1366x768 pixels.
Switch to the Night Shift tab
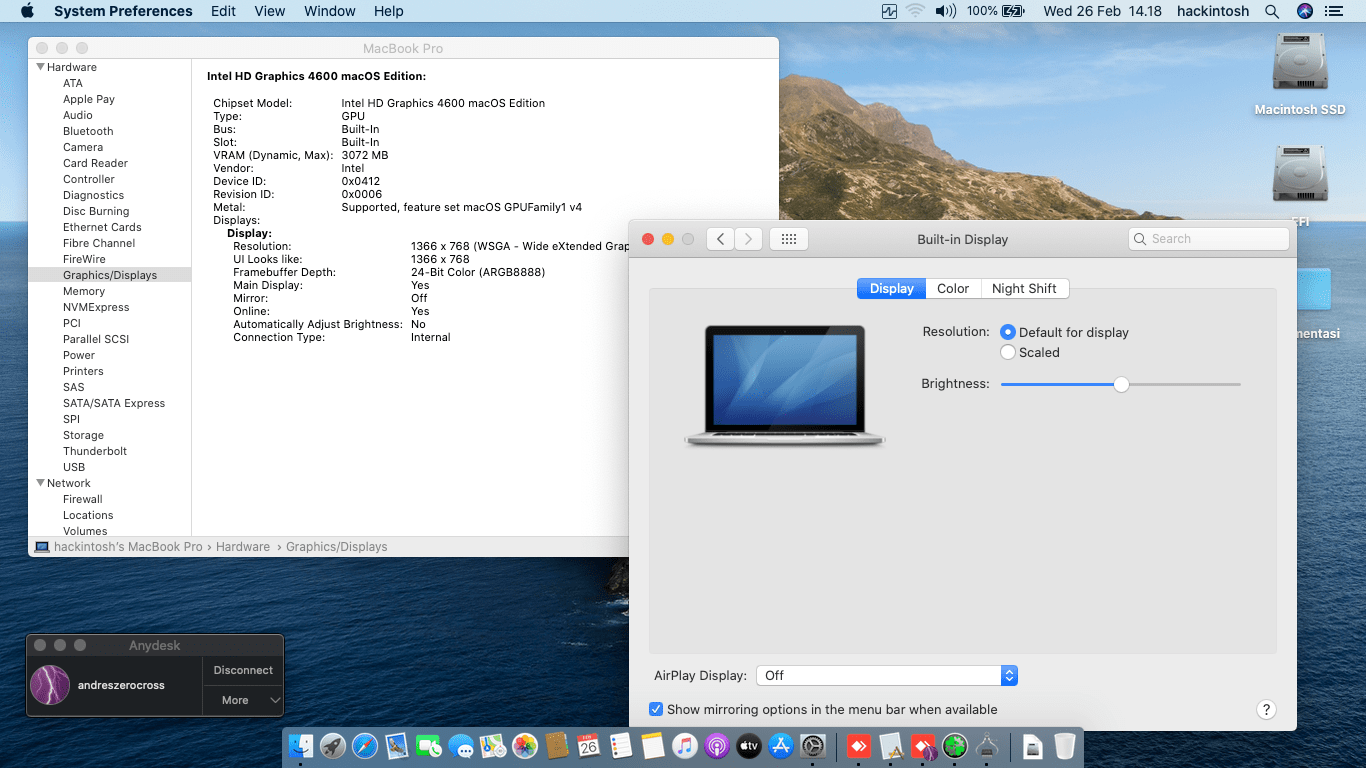tap(1024, 288)
